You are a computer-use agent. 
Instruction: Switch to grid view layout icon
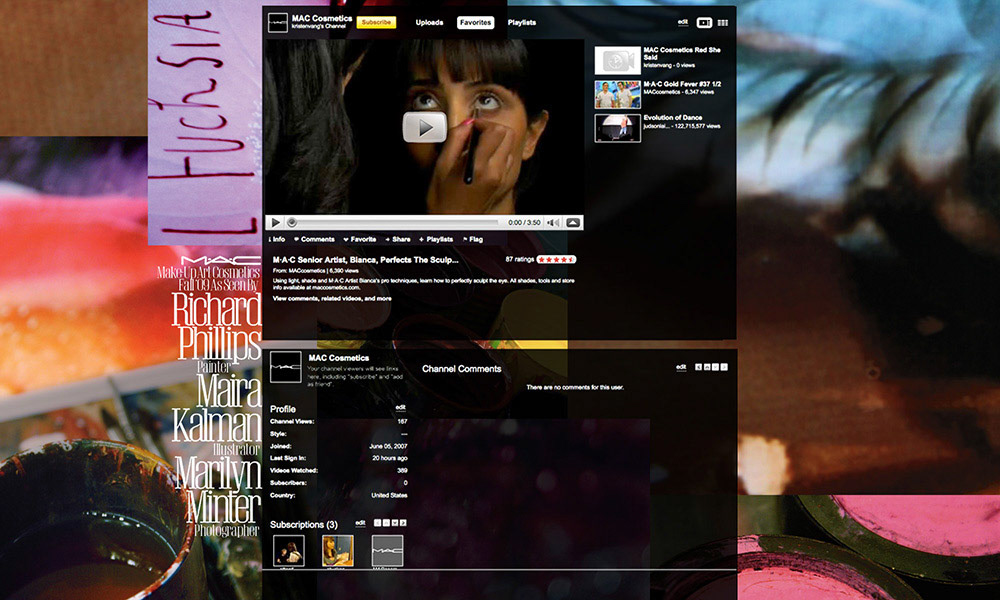pyautogui.click(x=723, y=22)
